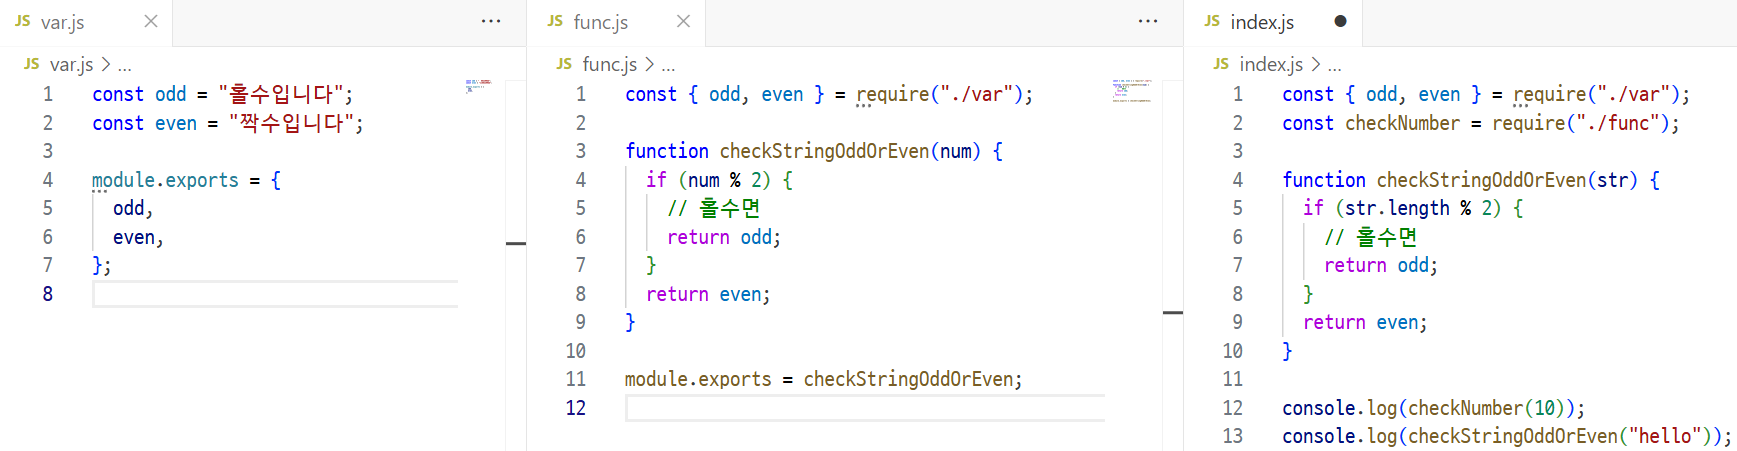Click module.exports in var.js

point(165,180)
